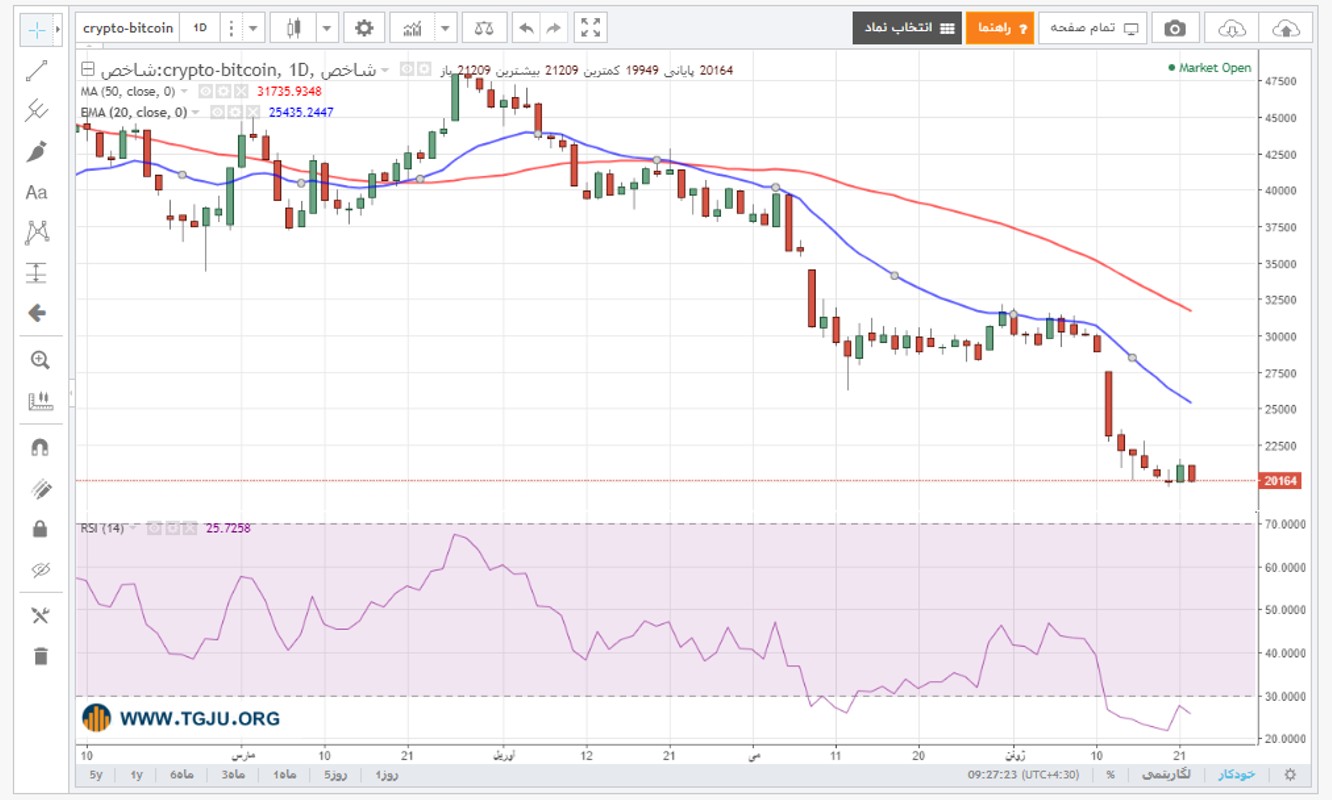Screen dimensions: 1332x800
Task: Choose the XABCD pattern tool
Action: pos(38,232)
